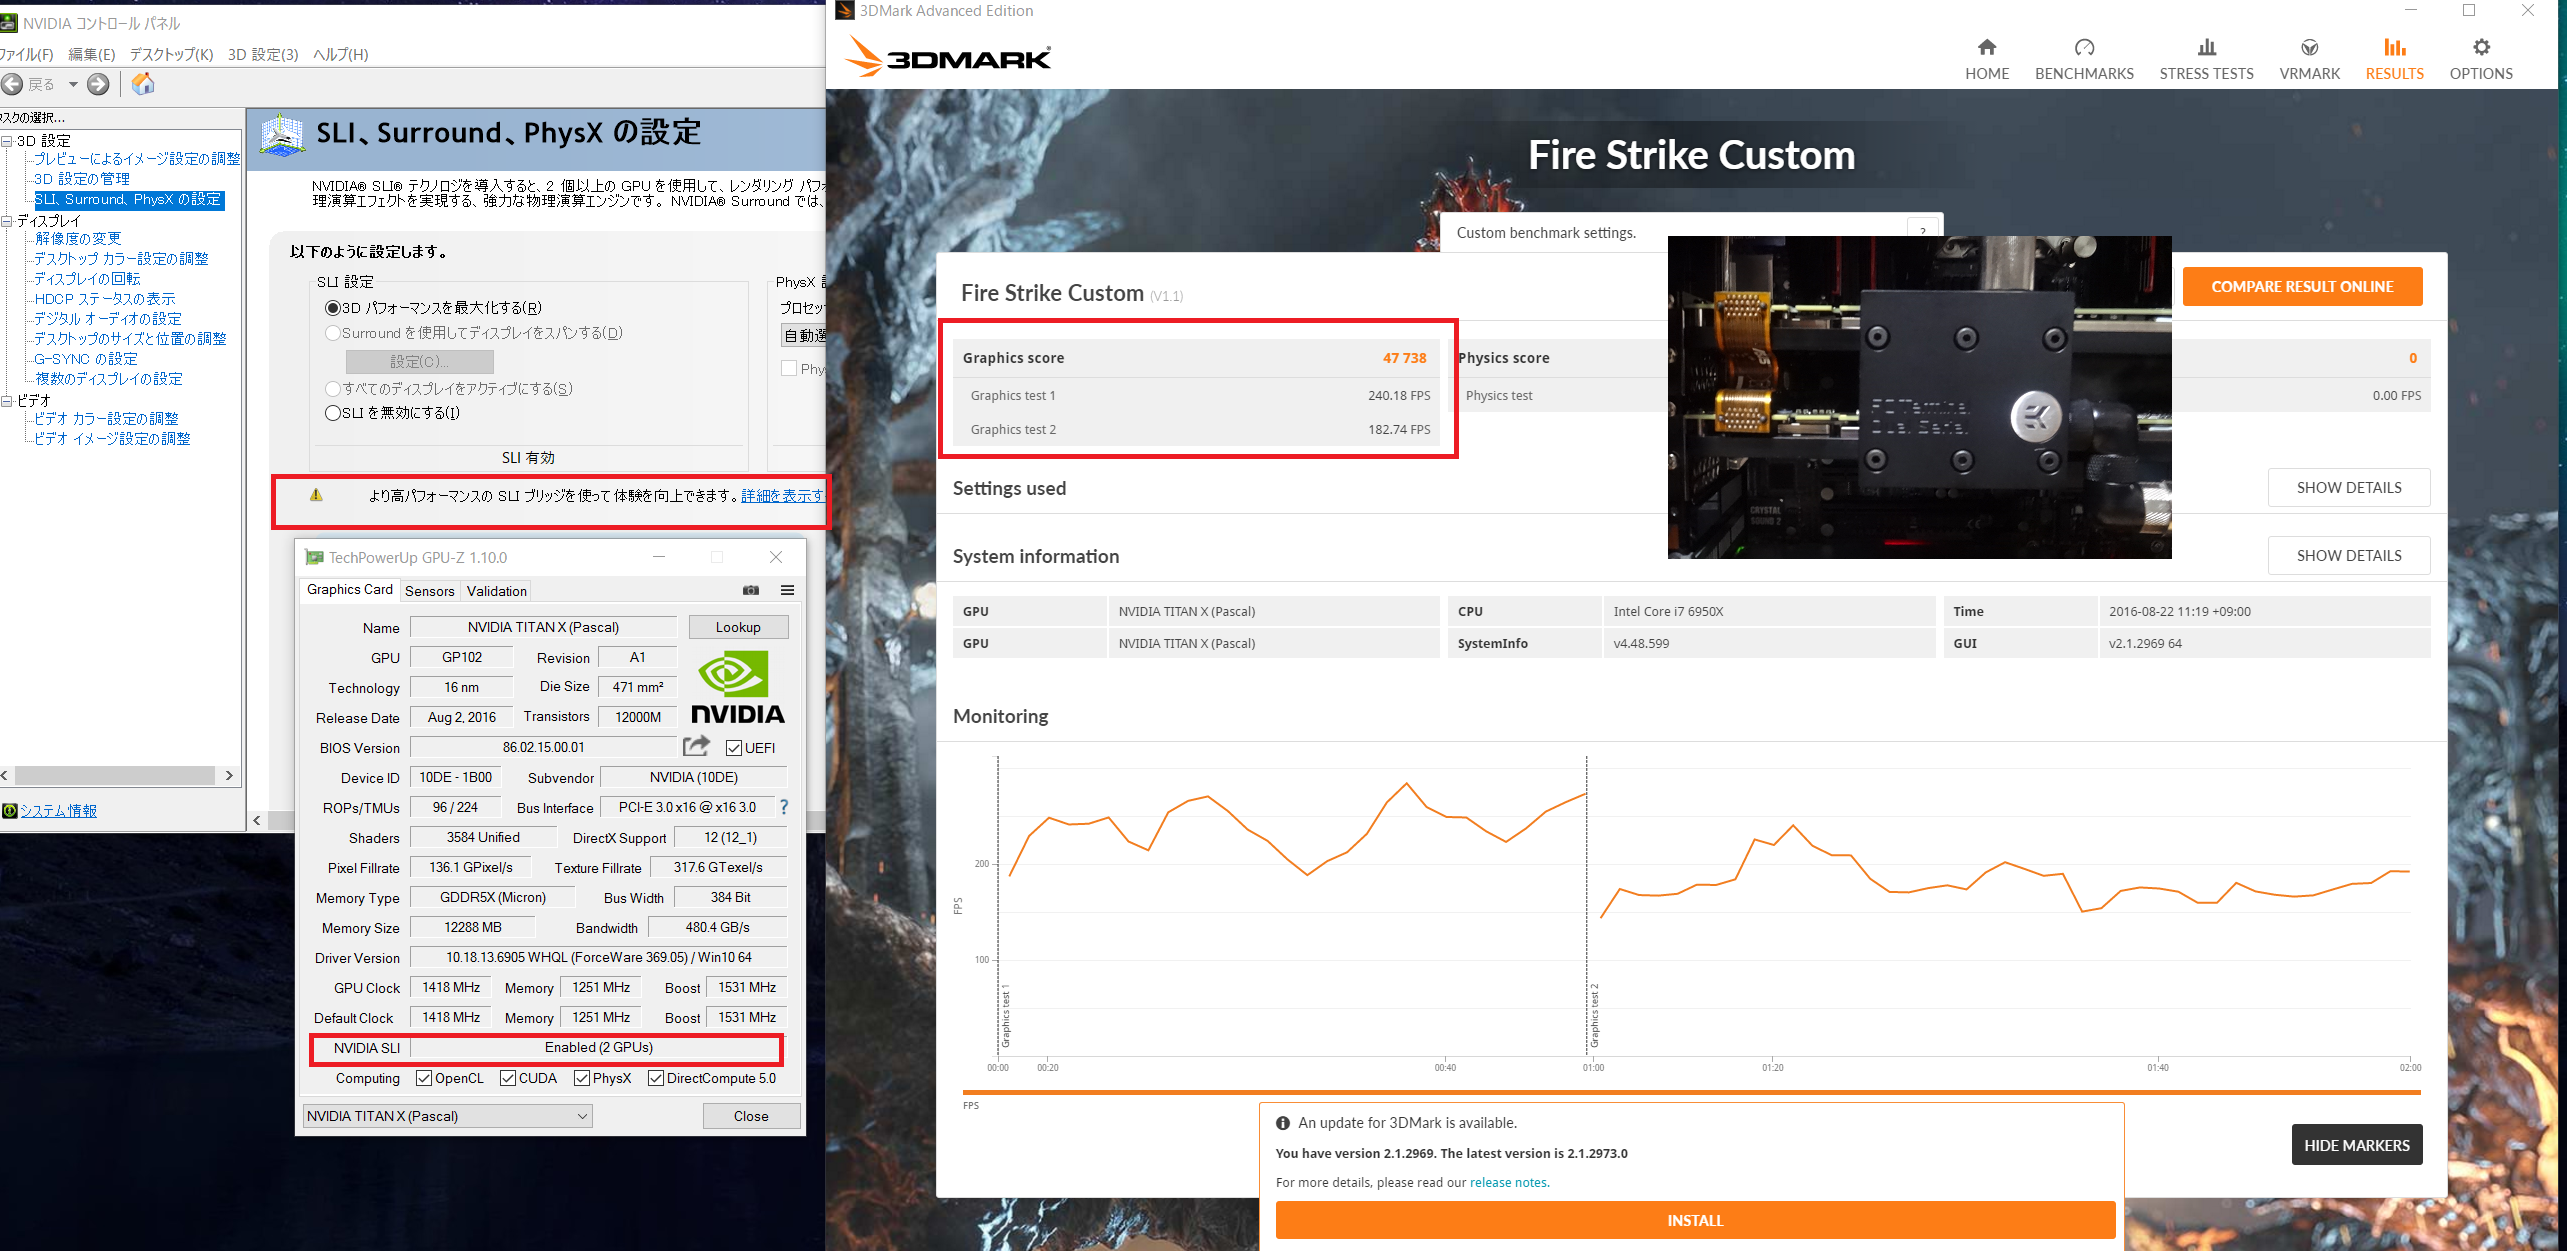This screenshot has height=1251, width=2567.
Task: Click GPU-Z screenshot camera icon
Action: click(x=751, y=590)
